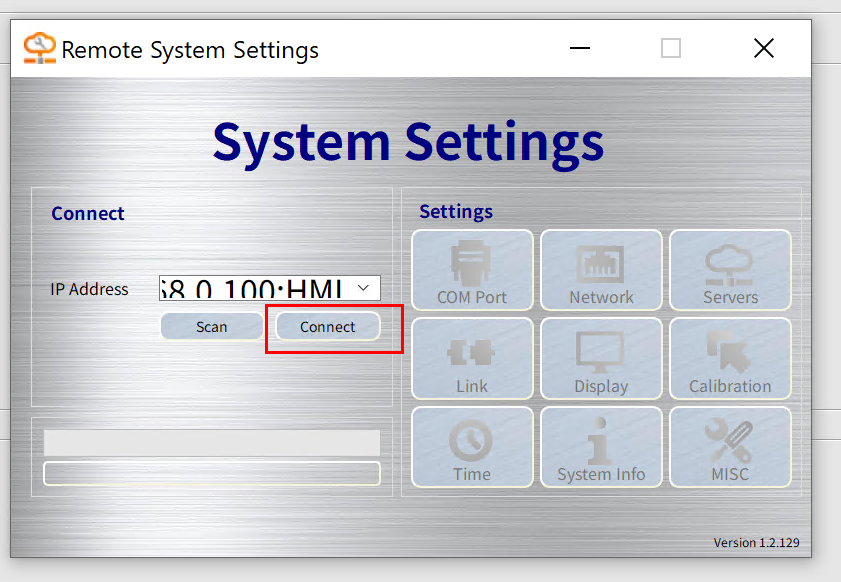Open the COM Port settings
Viewport: 841px width, 582px height.
pyautogui.click(x=472, y=270)
